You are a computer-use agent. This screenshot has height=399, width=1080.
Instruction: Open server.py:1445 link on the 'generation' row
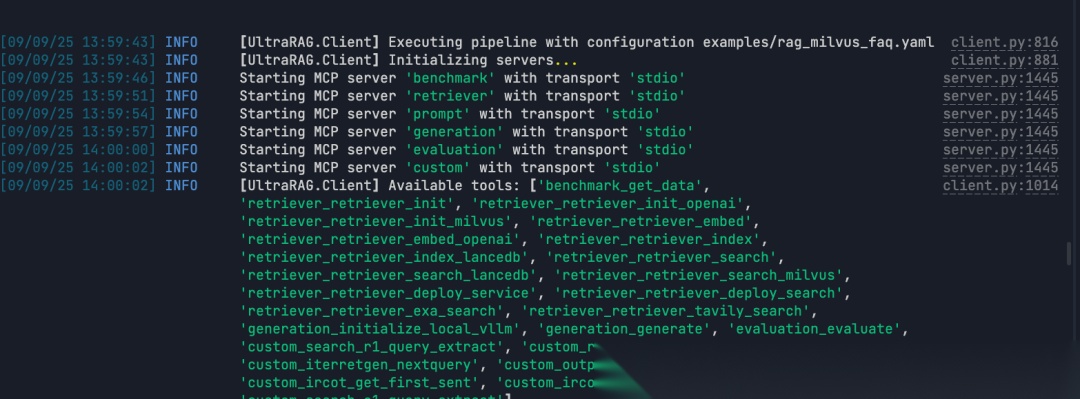click(x=1000, y=132)
